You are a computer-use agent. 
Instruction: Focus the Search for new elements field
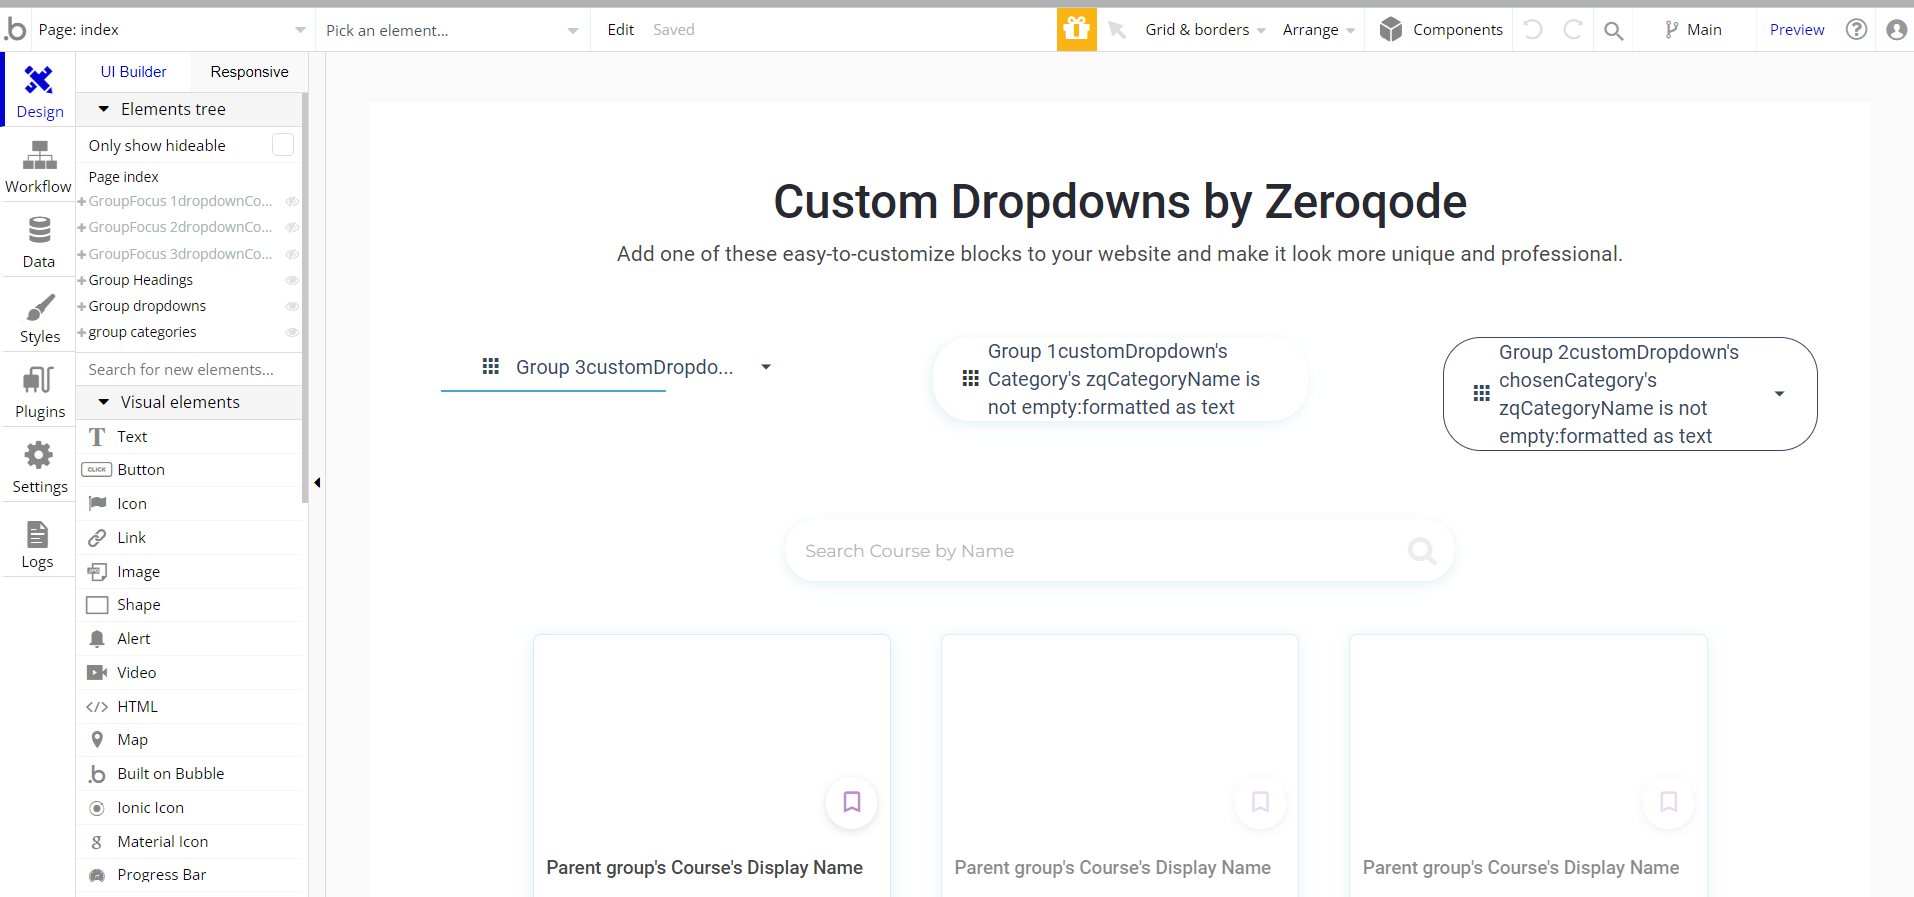(189, 369)
